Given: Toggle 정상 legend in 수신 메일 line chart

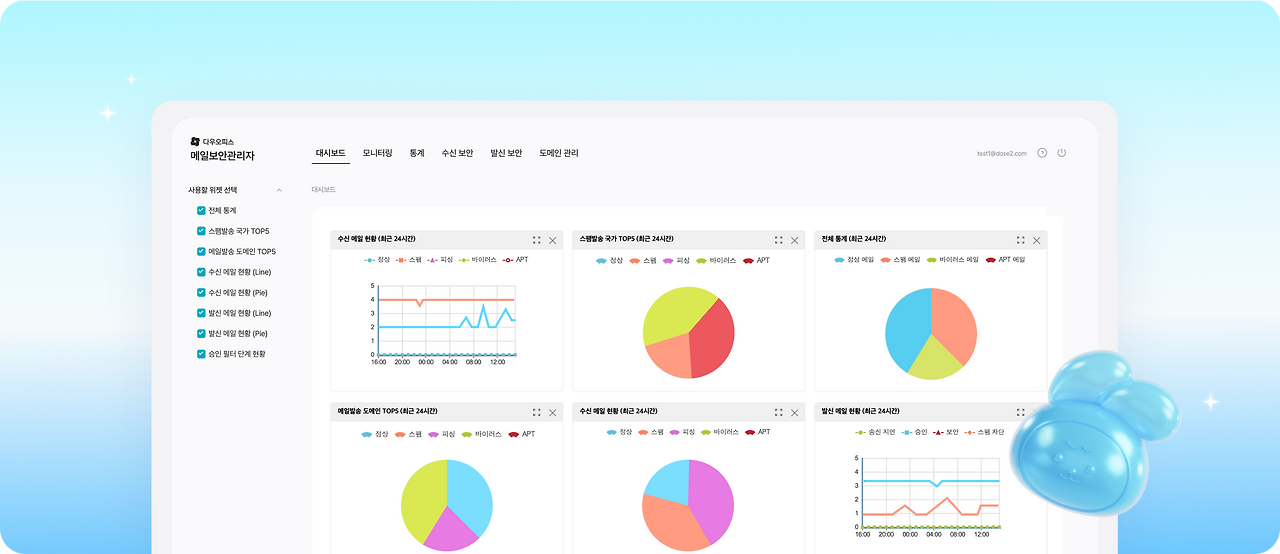Looking at the screenshot, I should pyautogui.click(x=377, y=260).
